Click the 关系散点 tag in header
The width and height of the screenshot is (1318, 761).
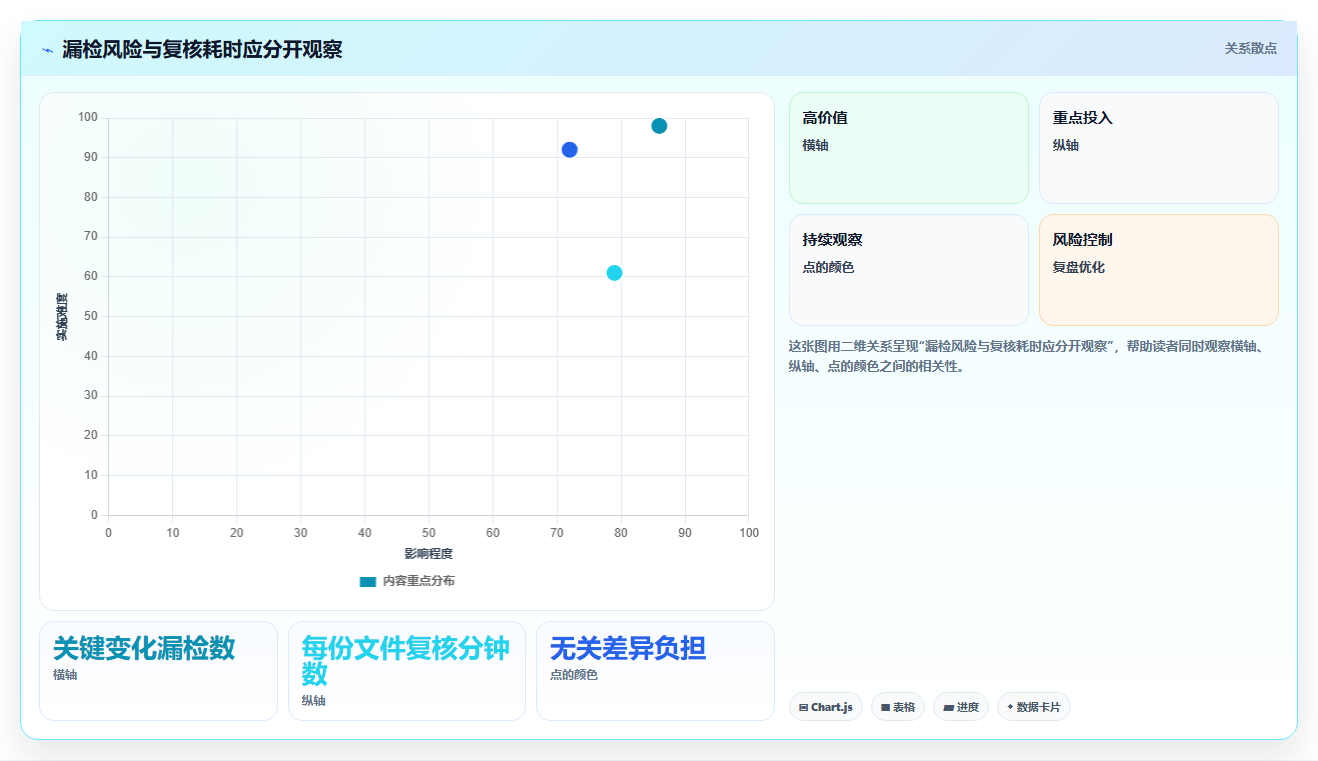pos(1251,48)
